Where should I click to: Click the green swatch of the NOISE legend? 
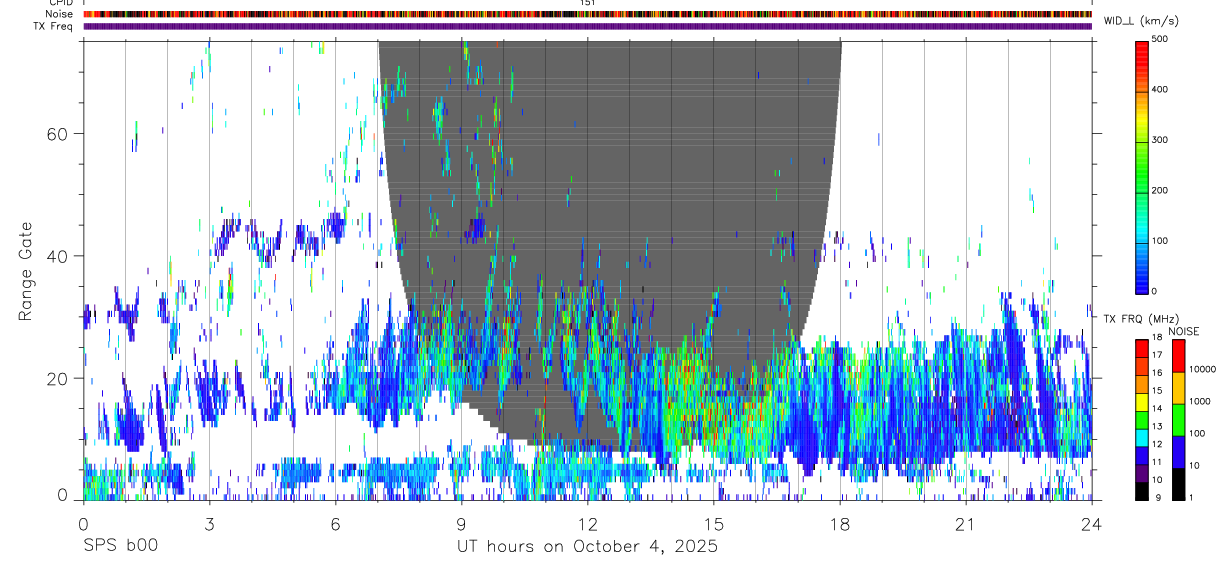[x=1177, y=420]
